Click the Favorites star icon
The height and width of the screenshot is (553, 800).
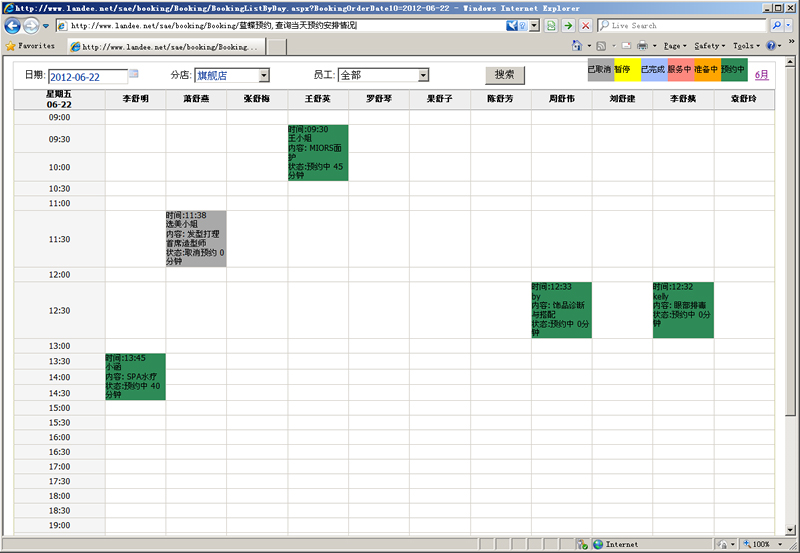(x=10, y=46)
